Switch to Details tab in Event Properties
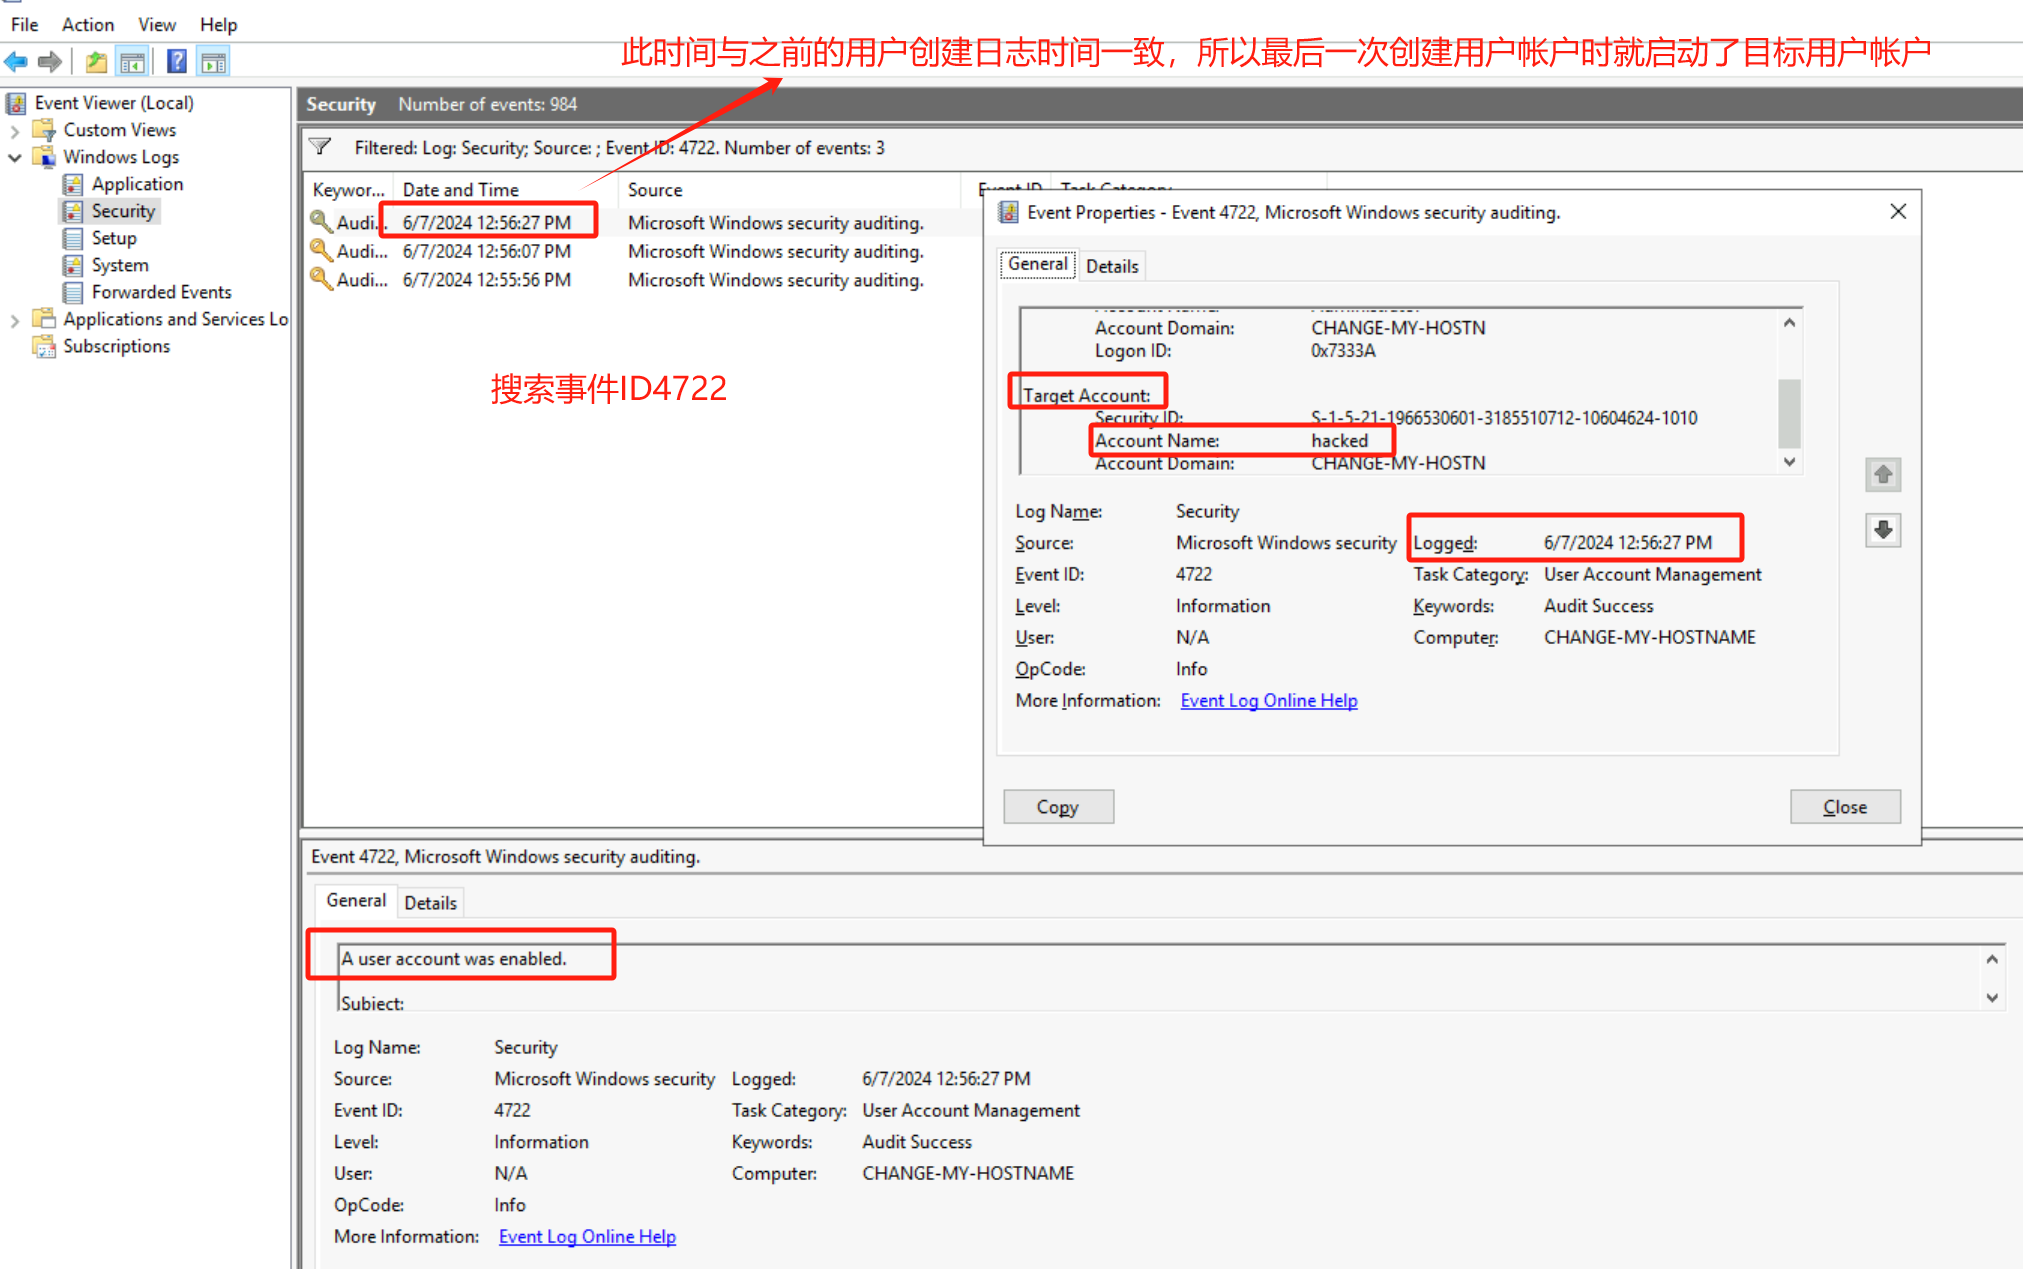2023x1269 pixels. point(1111,266)
